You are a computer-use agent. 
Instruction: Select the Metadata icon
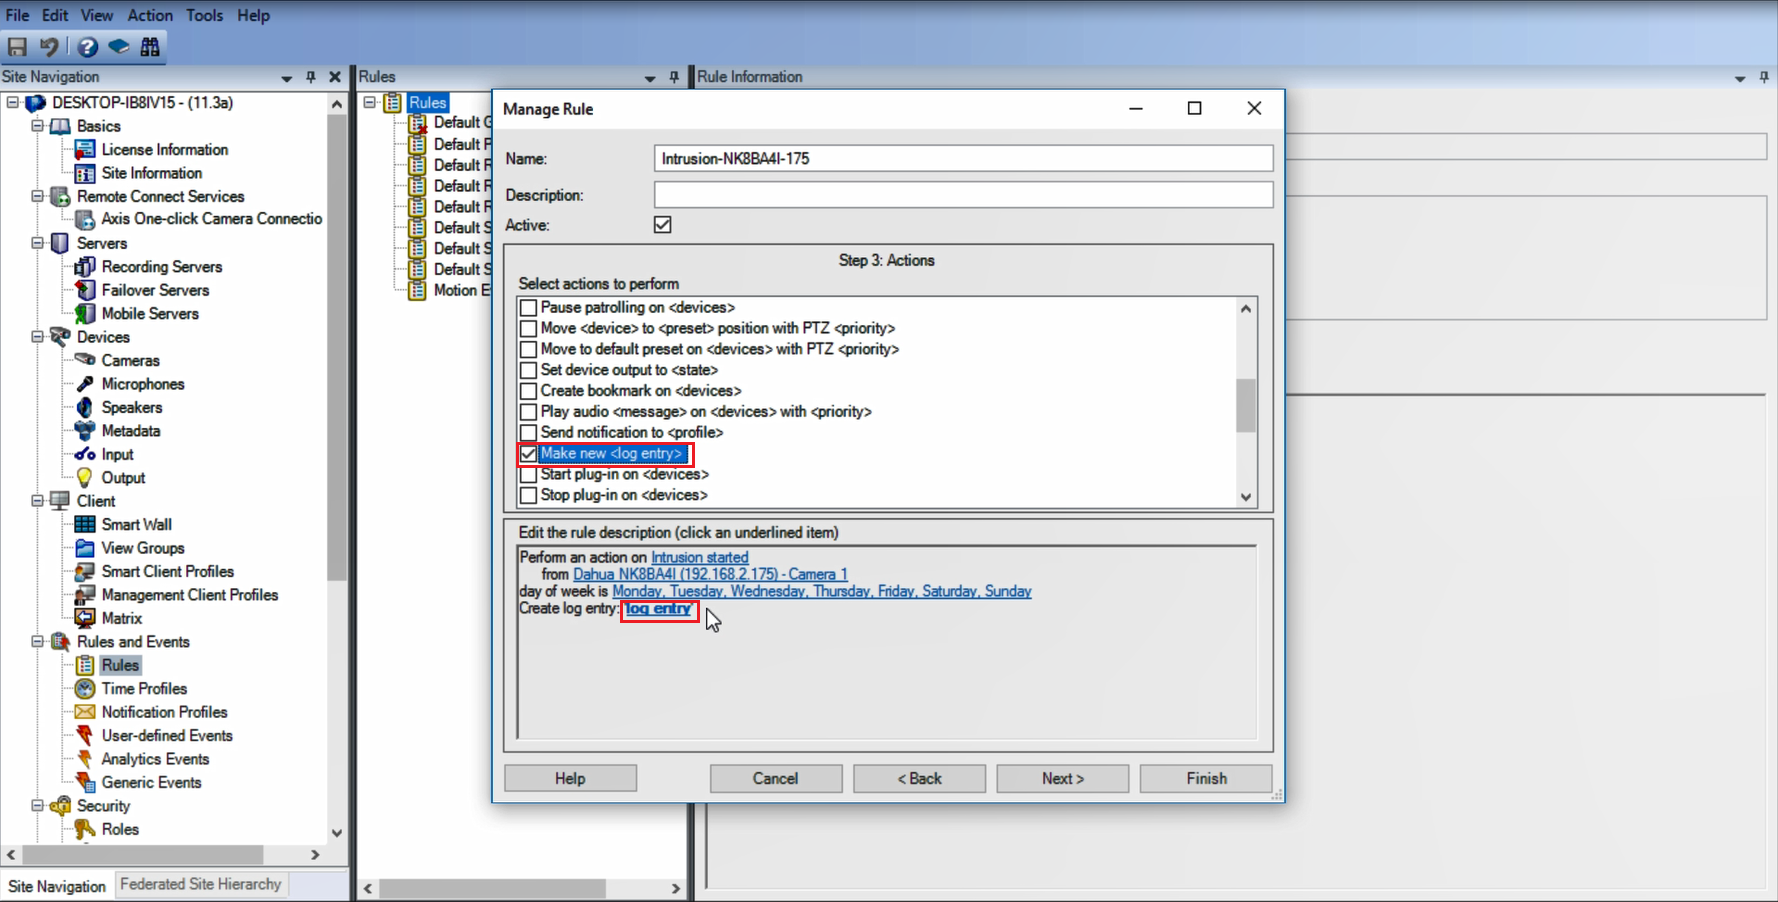(x=85, y=431)
